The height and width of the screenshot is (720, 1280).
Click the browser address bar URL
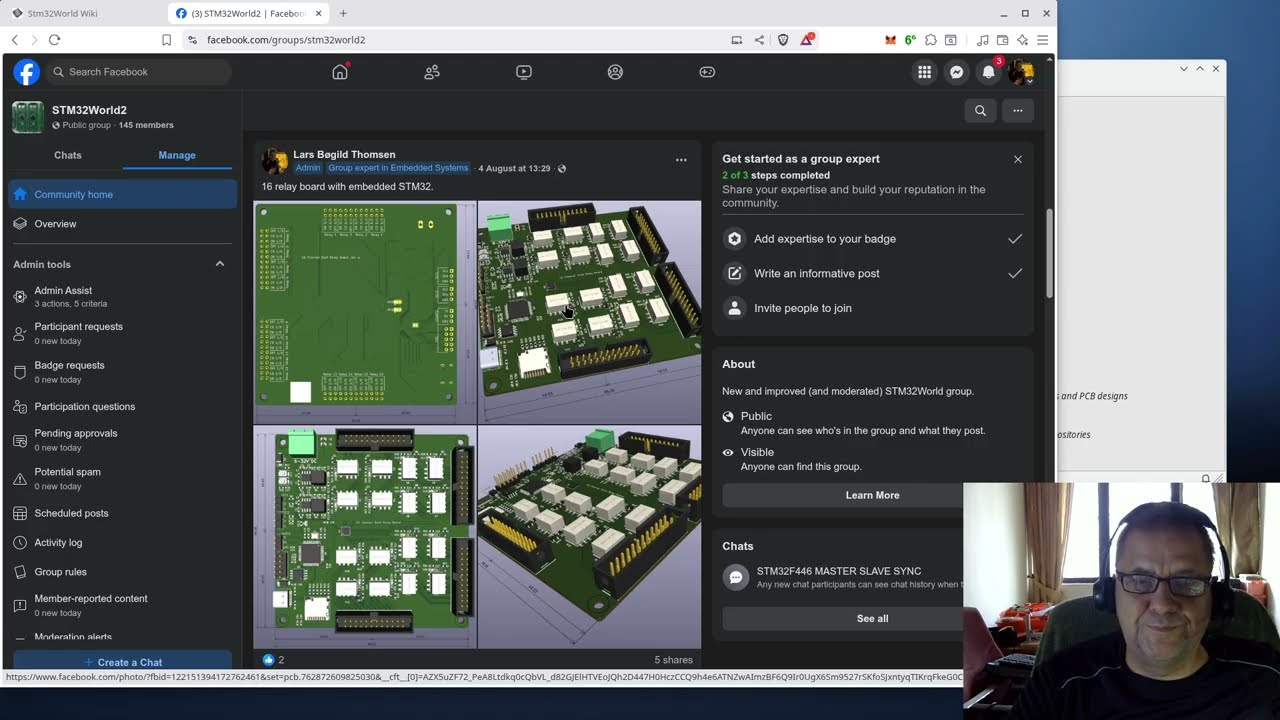coord(286,40)
